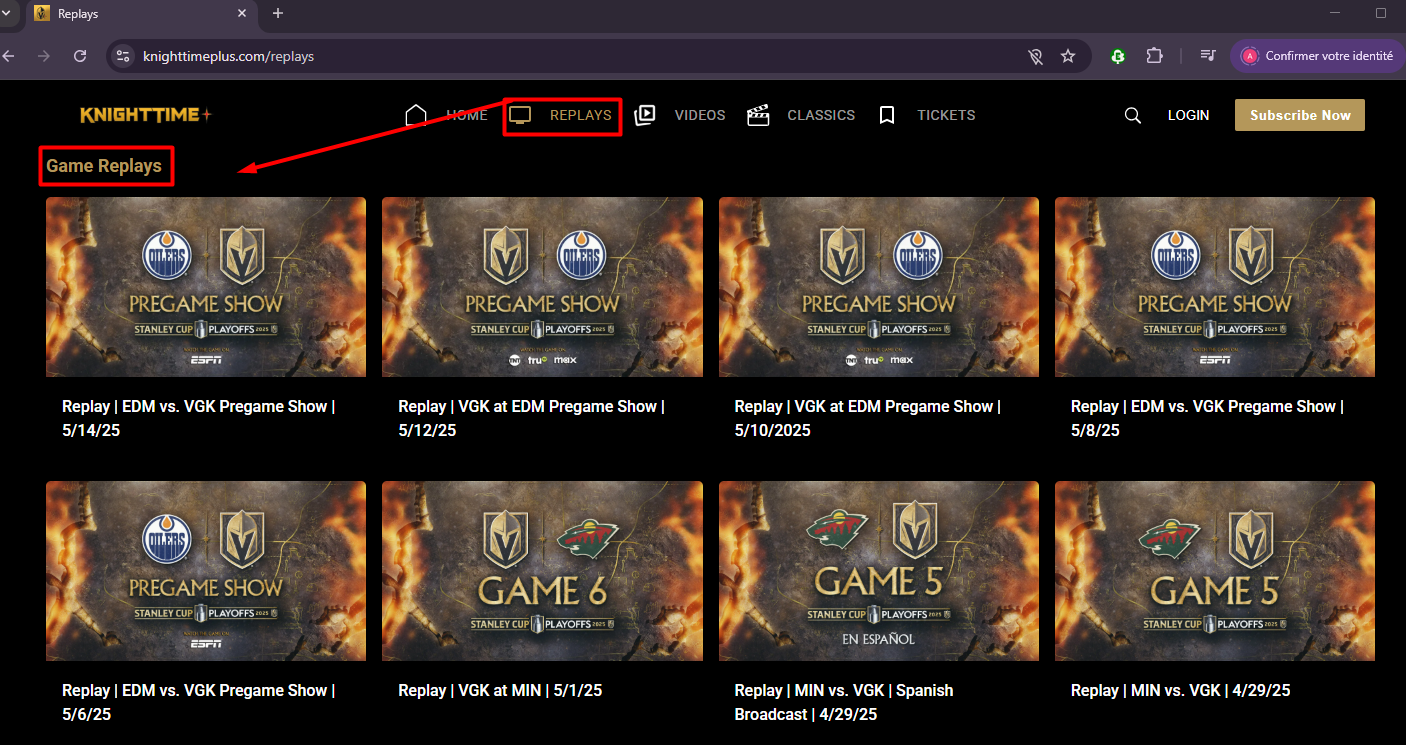Close the Replays browser tab

click(x=241, y=14)
